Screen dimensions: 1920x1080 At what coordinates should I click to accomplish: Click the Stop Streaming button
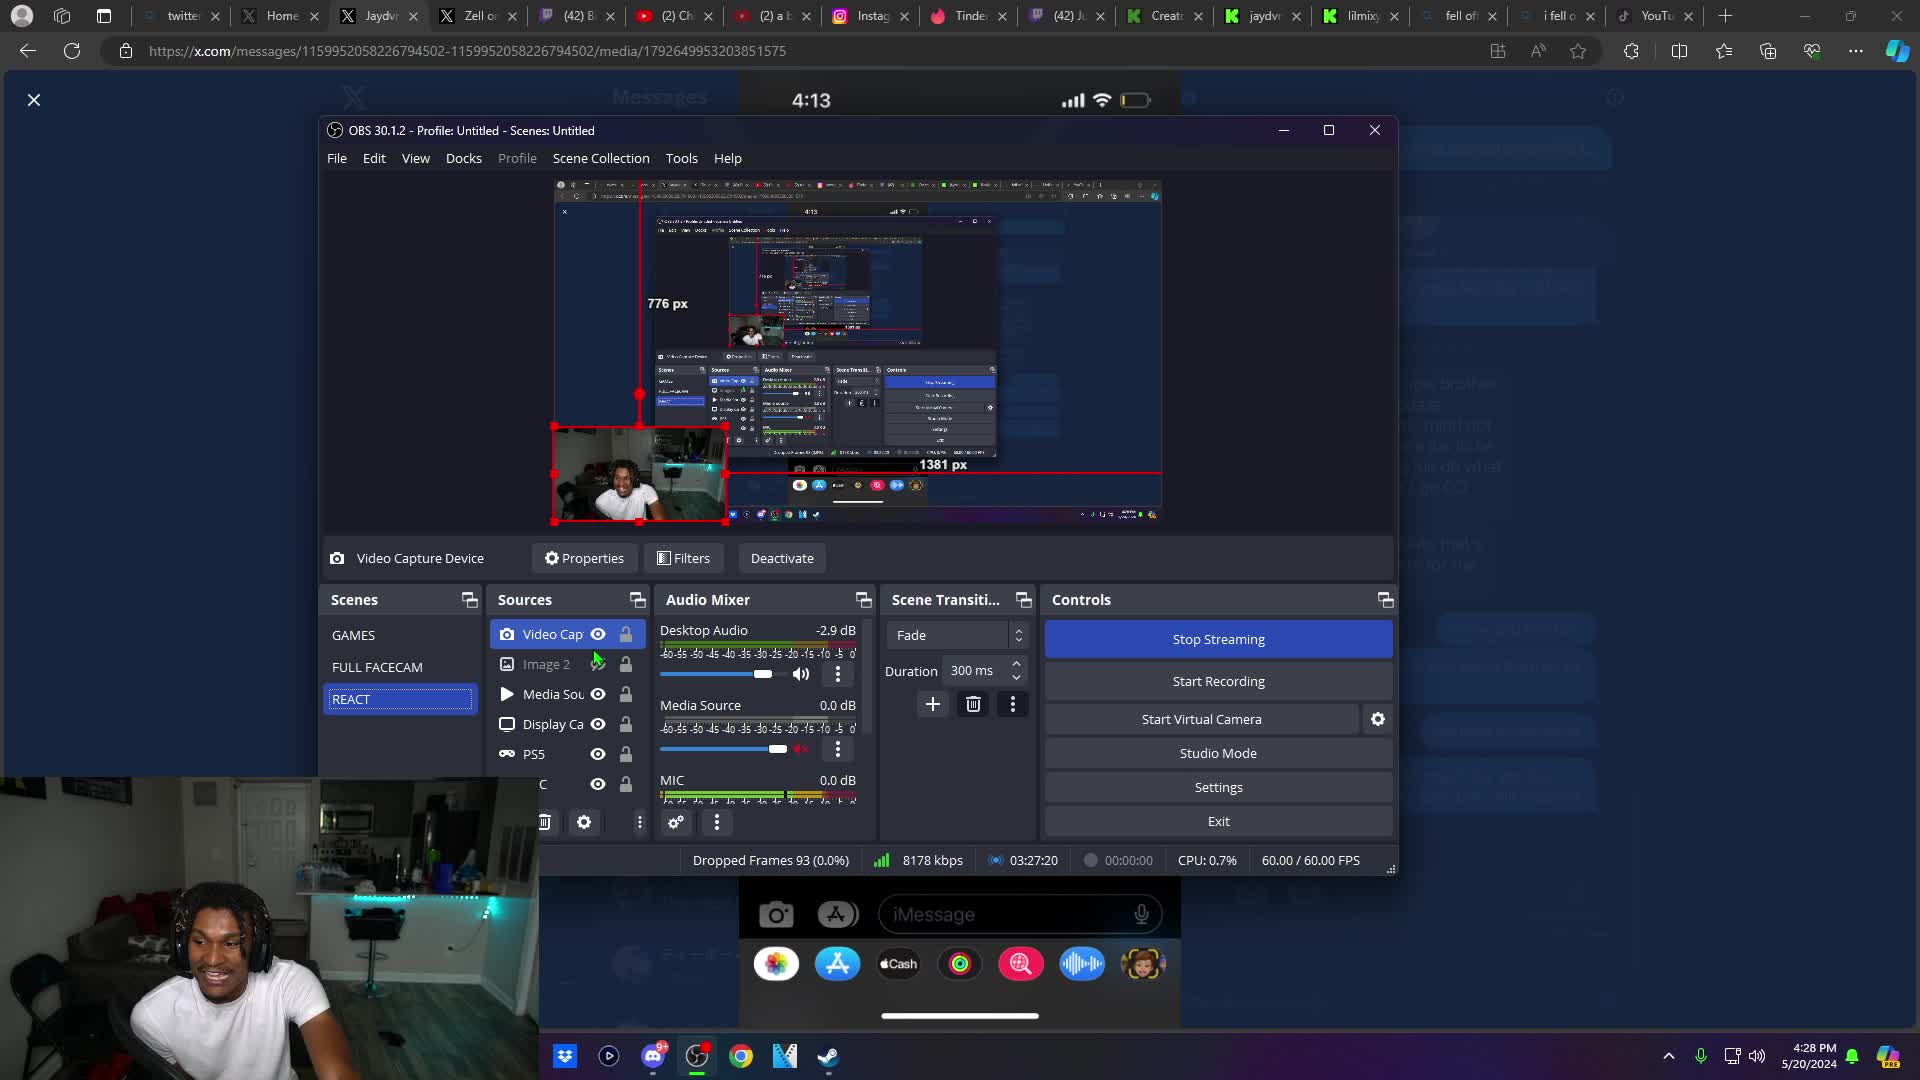pos(1218,639)
